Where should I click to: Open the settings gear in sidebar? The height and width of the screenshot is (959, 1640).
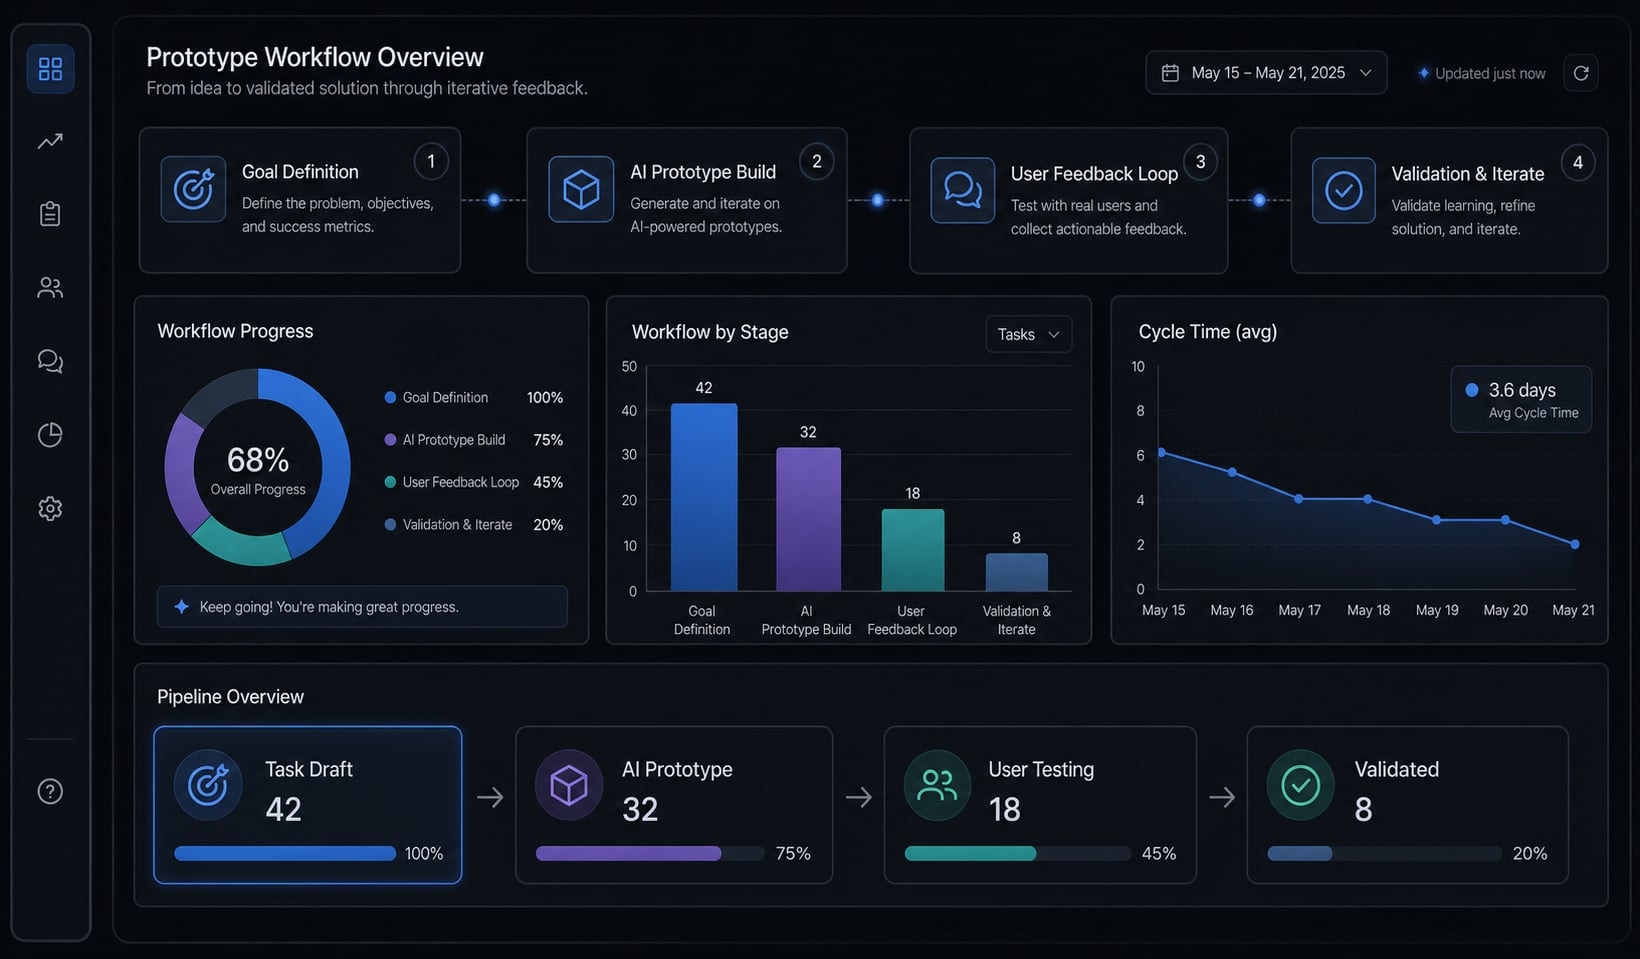(50, 508)
